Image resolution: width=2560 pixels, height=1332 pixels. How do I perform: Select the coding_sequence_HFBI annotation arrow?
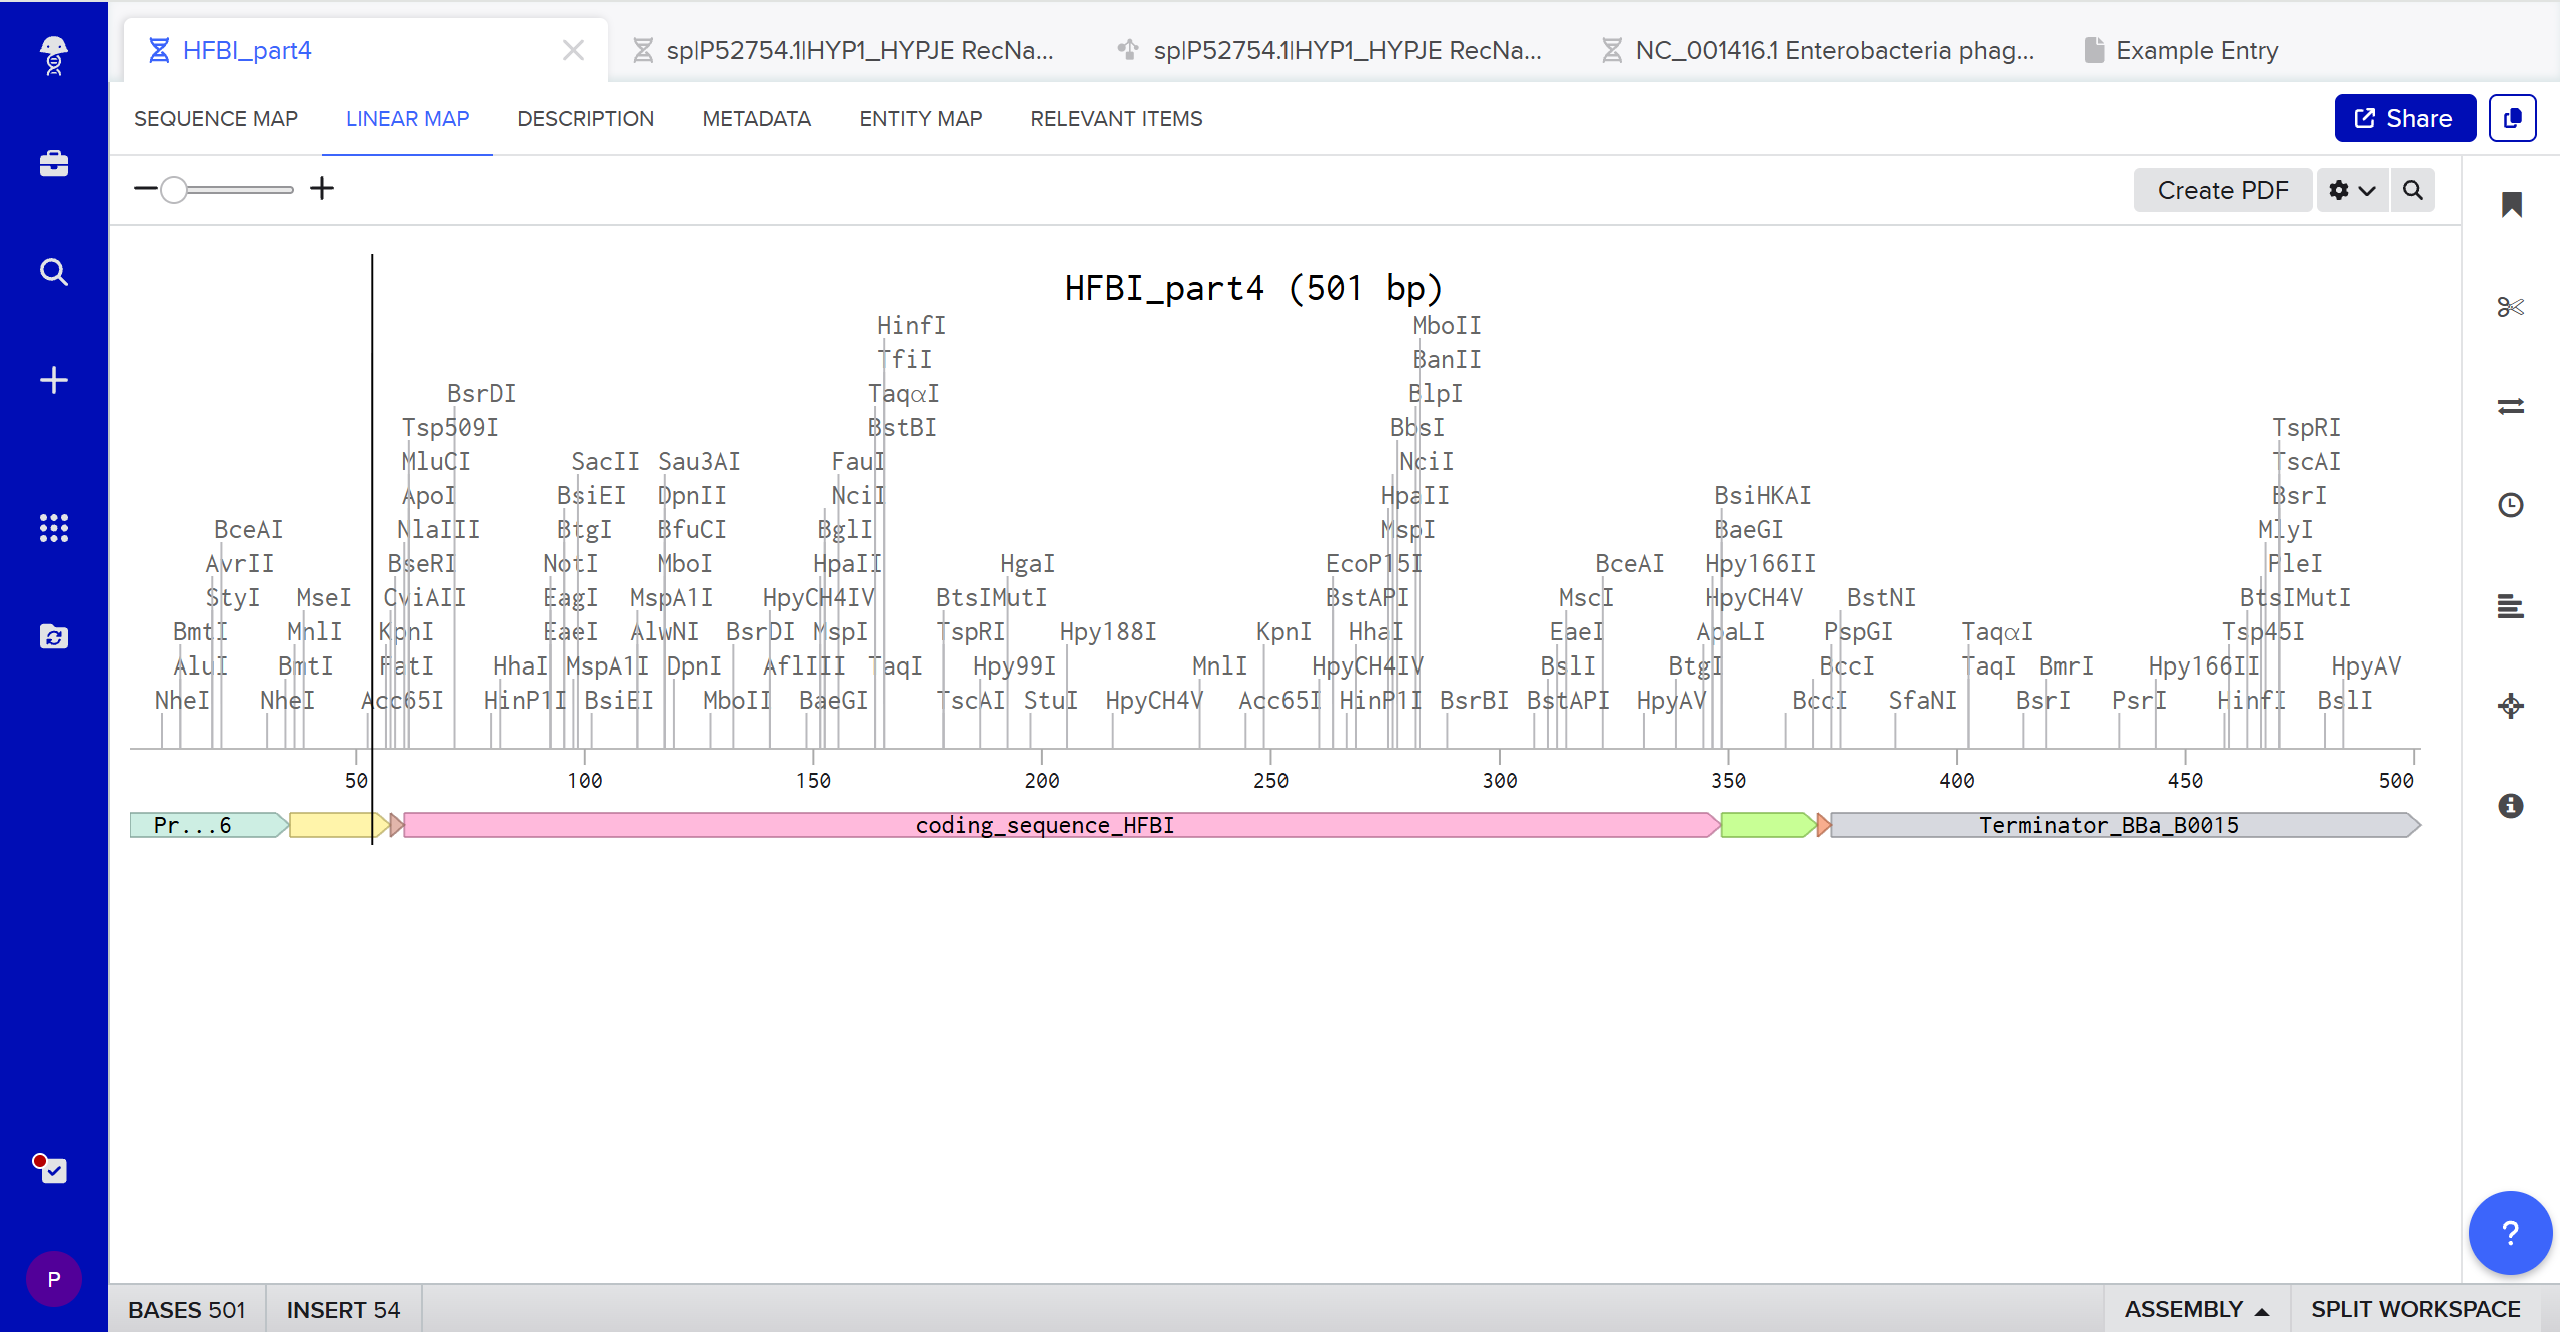tap(1045, 825)
